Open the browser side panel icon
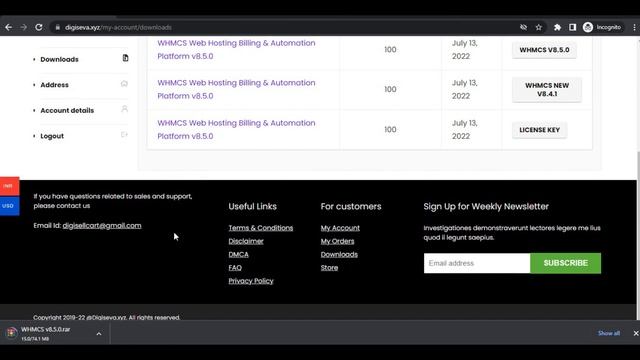Image resolution: width=640 pixels, height=360 pixels. [x=573, y=27]
